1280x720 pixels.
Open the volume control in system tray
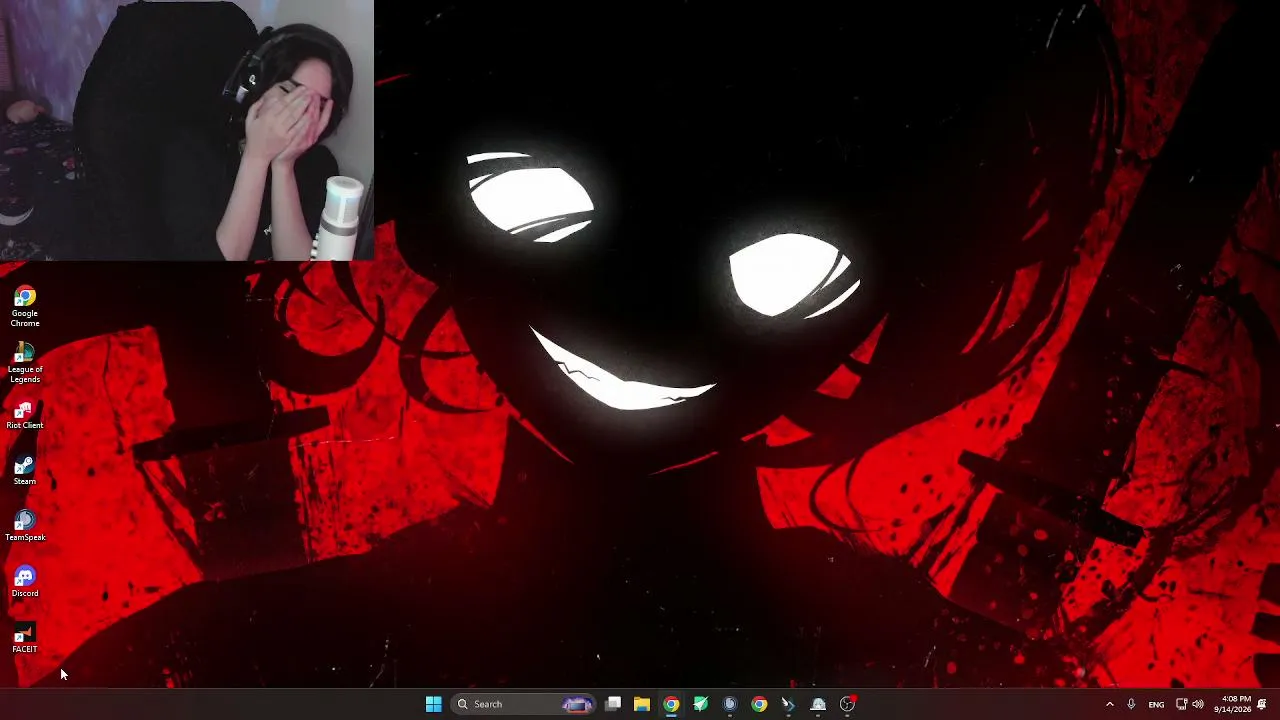[x=1198, y=704]
